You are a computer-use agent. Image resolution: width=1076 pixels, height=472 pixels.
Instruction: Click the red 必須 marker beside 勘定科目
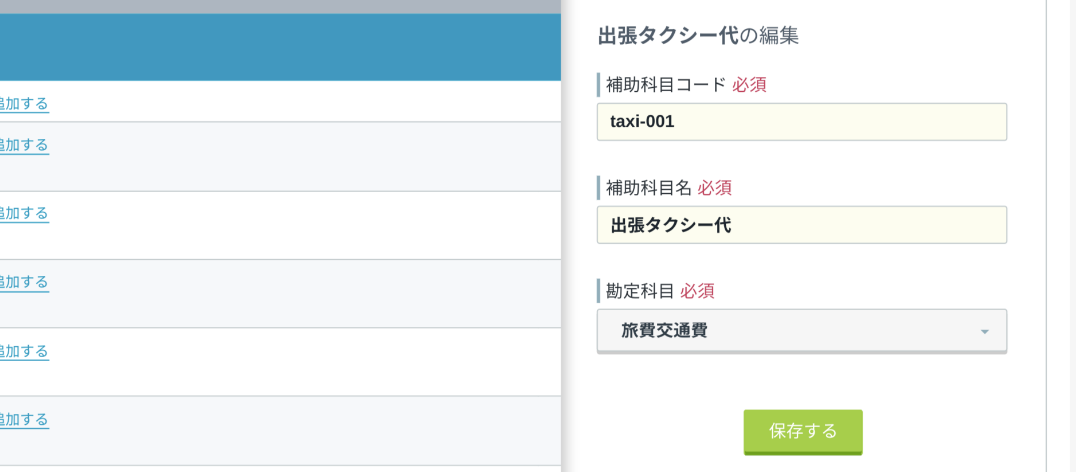(x=698, y=291)
